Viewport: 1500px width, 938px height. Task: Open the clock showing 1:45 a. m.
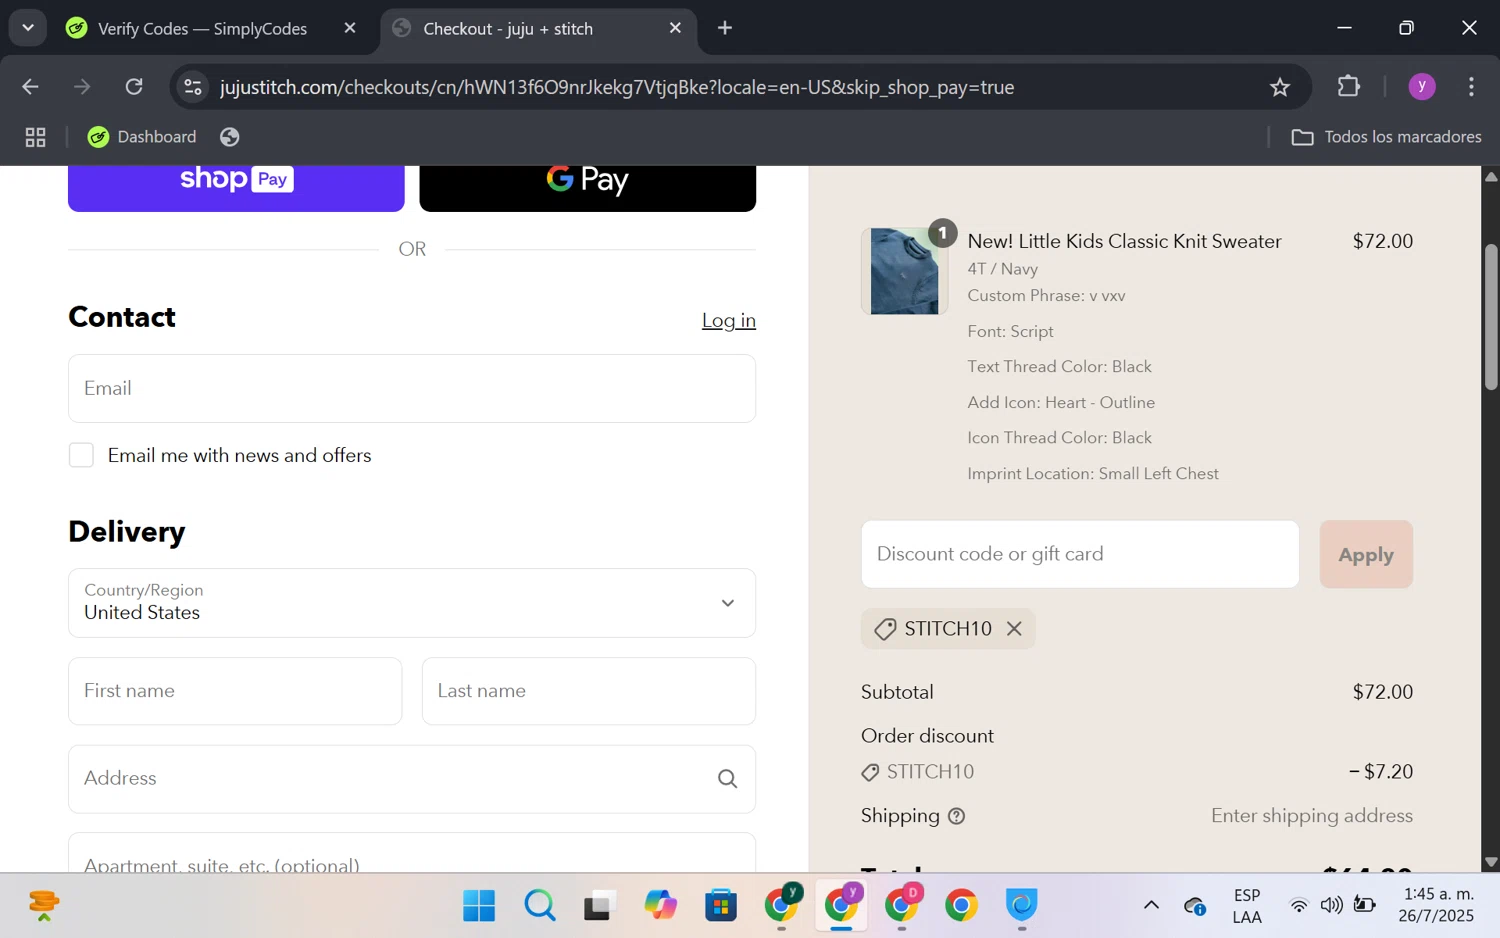point(1437,905)
